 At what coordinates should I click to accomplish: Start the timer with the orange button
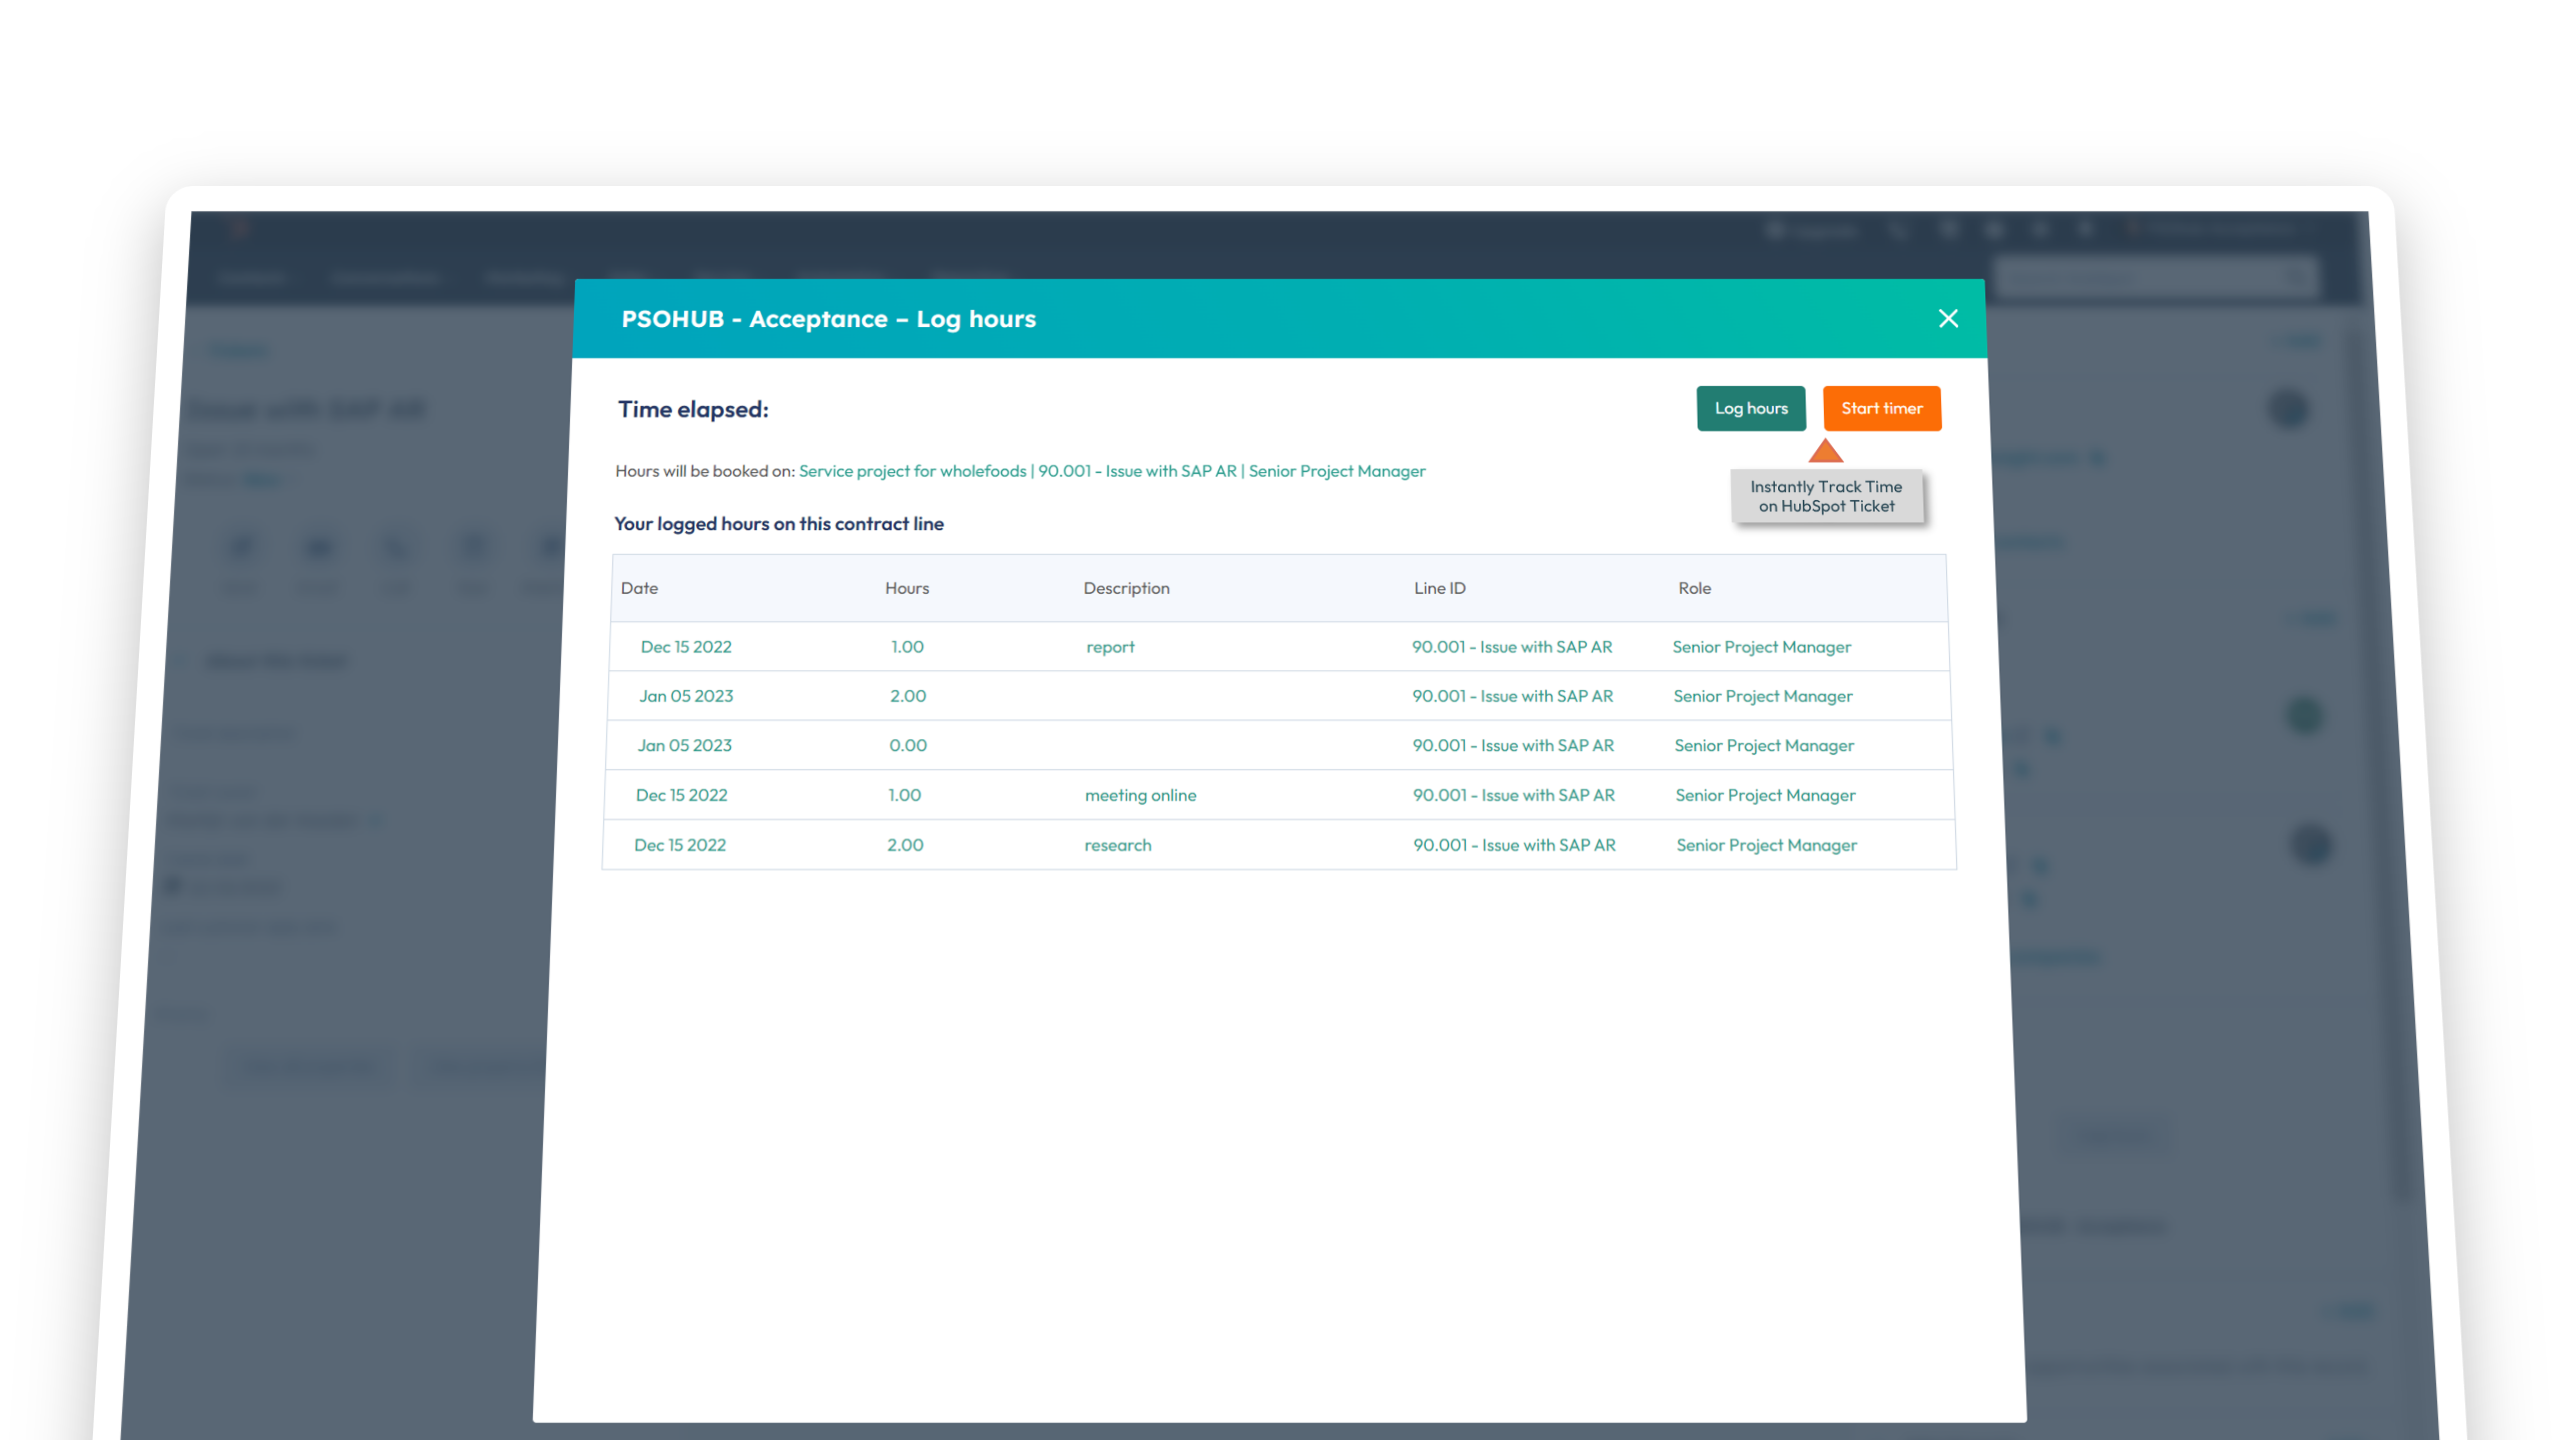(x=1881, y=408)
